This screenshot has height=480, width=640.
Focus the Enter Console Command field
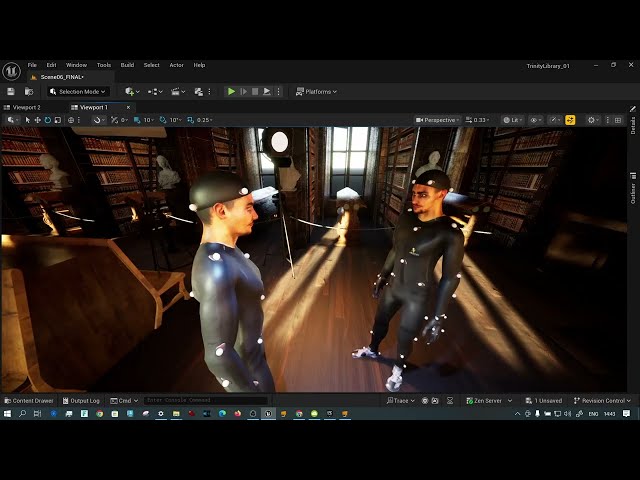[205, 400]
